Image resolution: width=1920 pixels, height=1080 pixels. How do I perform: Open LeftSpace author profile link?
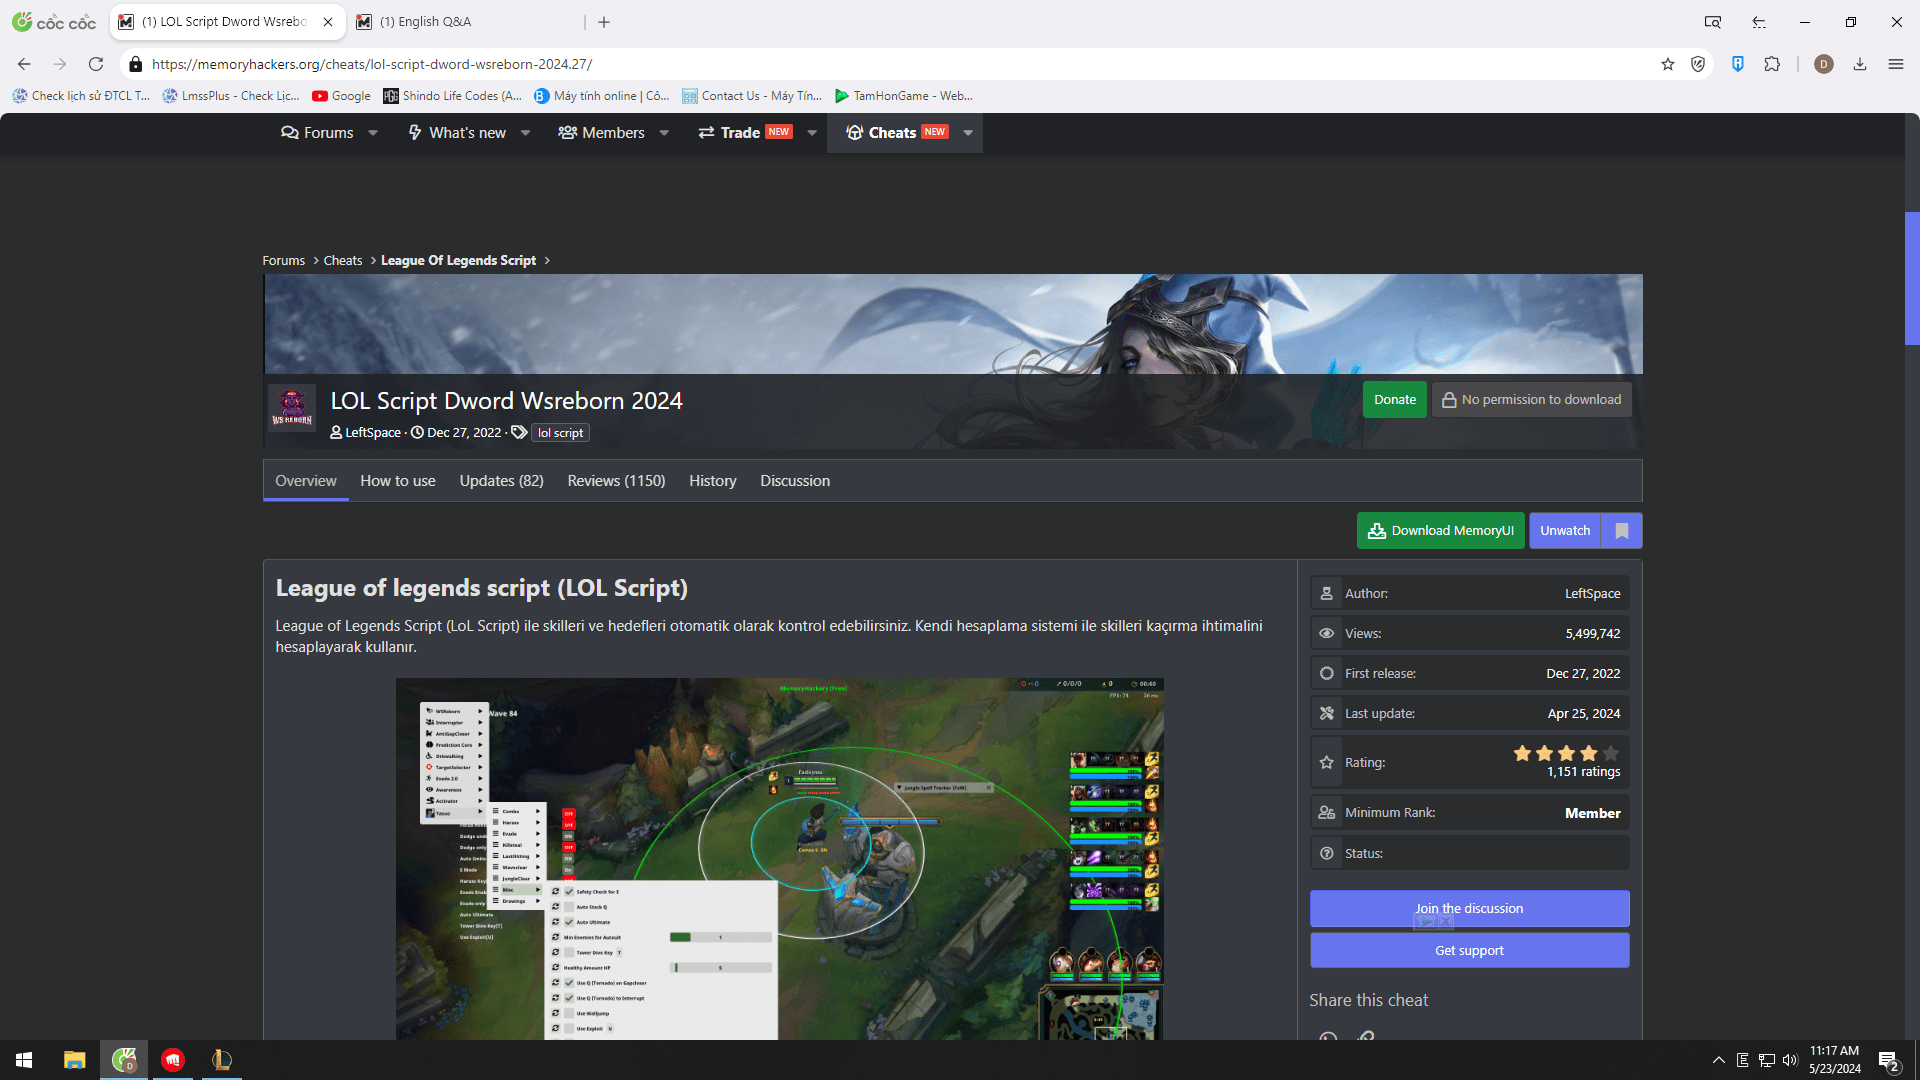(x=373, y=433)
